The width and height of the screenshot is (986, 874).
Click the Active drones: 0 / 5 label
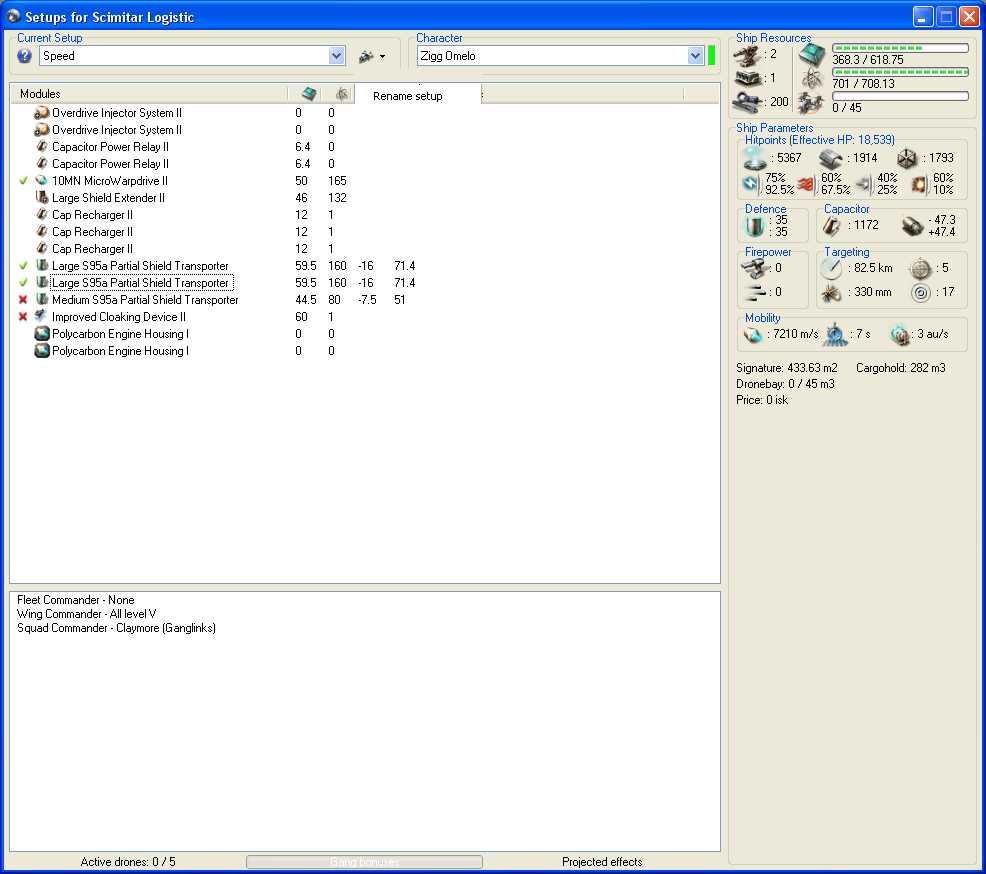click(x=128, y=861)
